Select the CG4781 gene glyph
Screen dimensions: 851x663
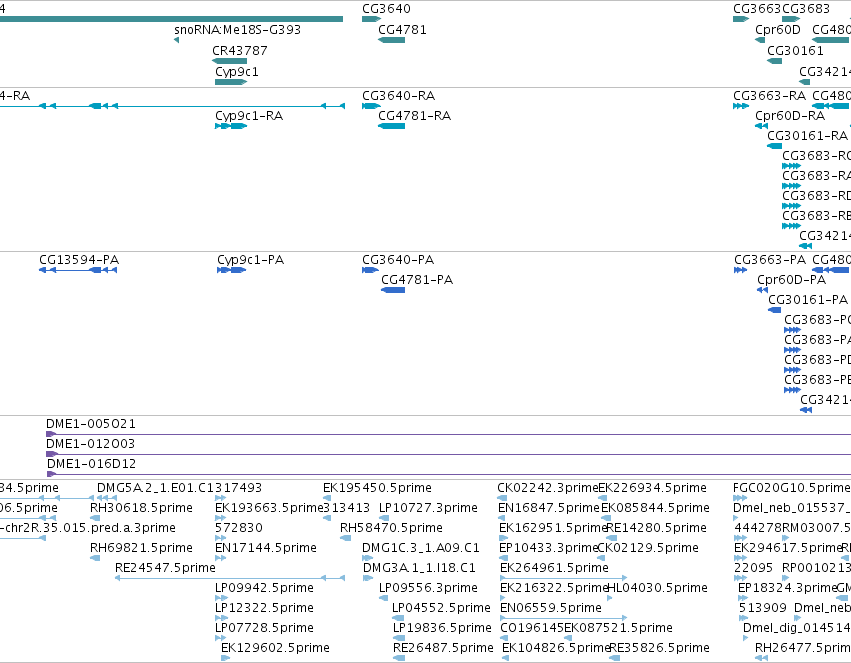[391, 40]
